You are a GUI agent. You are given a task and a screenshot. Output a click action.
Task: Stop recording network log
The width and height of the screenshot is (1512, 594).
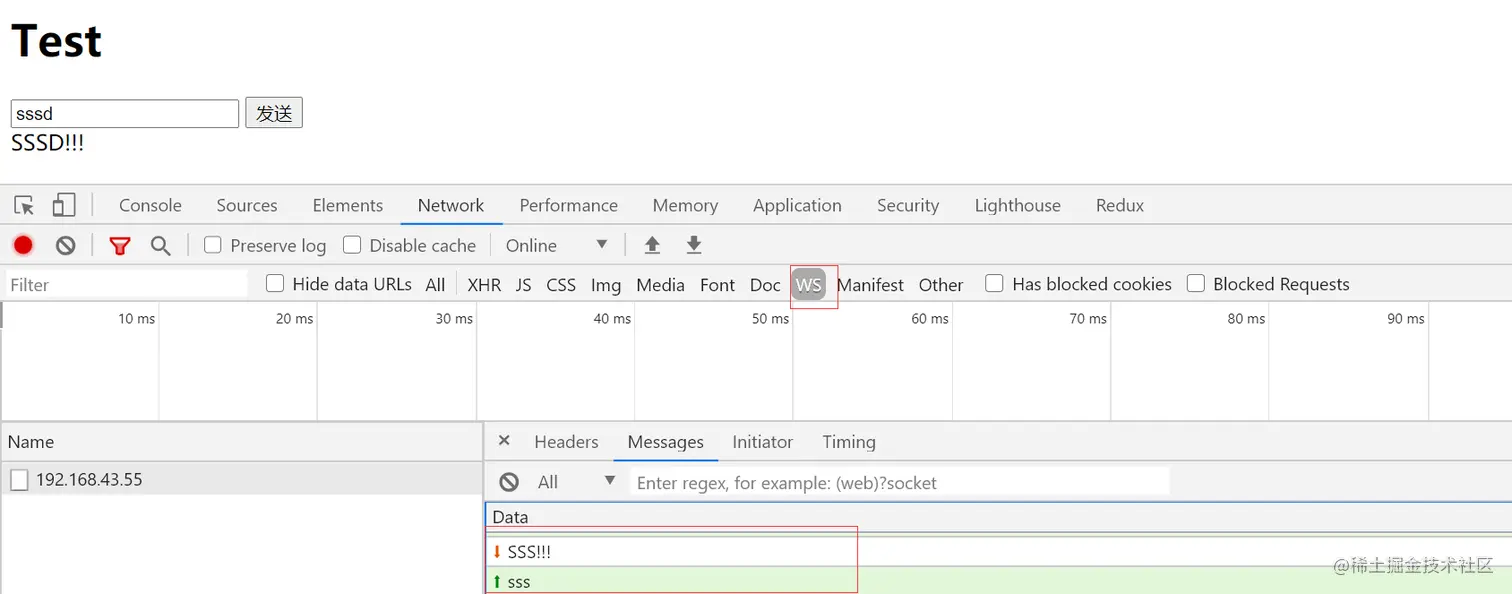pyautogui.click(x=23, y=246)
